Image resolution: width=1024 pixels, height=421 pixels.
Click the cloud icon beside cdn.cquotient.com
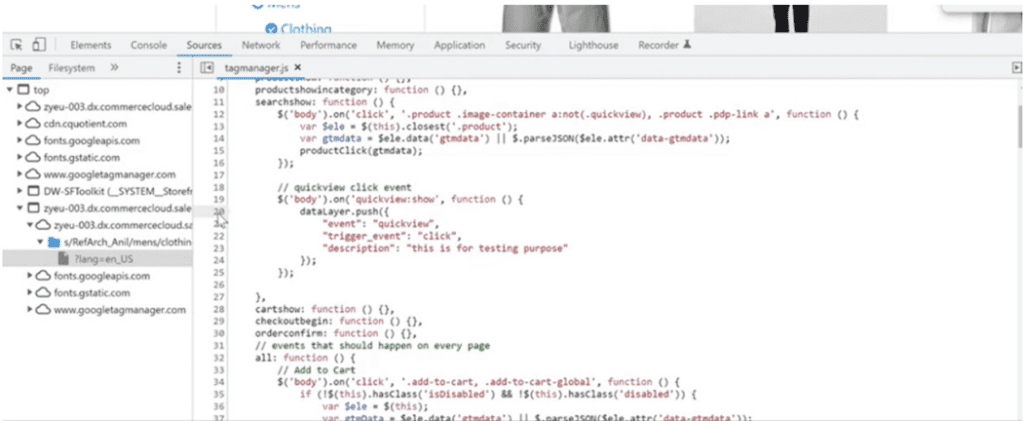[x=33, y=123]
